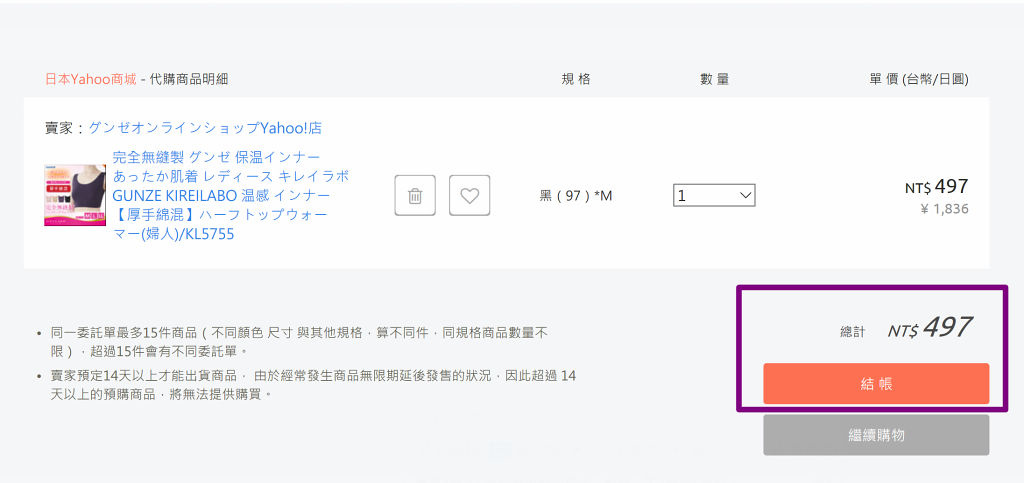Select the unit price NT$ 497
1024x483 pixels.
click(x=936, y=187)
